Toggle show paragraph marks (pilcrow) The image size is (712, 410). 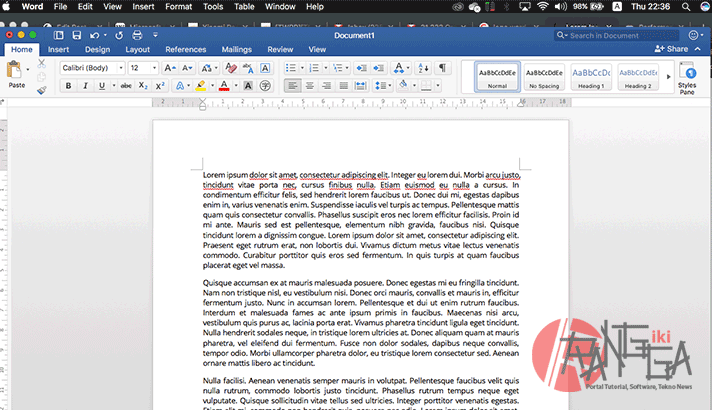442,68
